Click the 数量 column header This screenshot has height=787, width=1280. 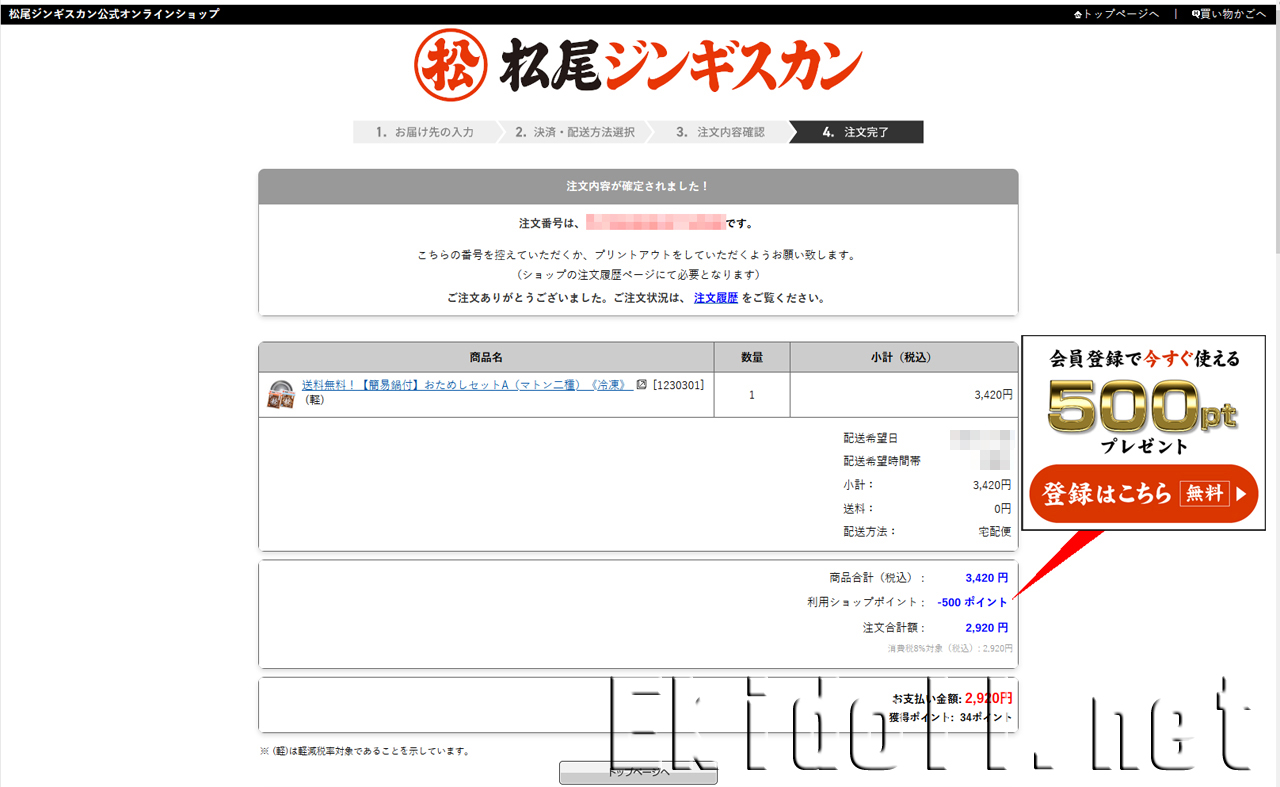point(752,357)
